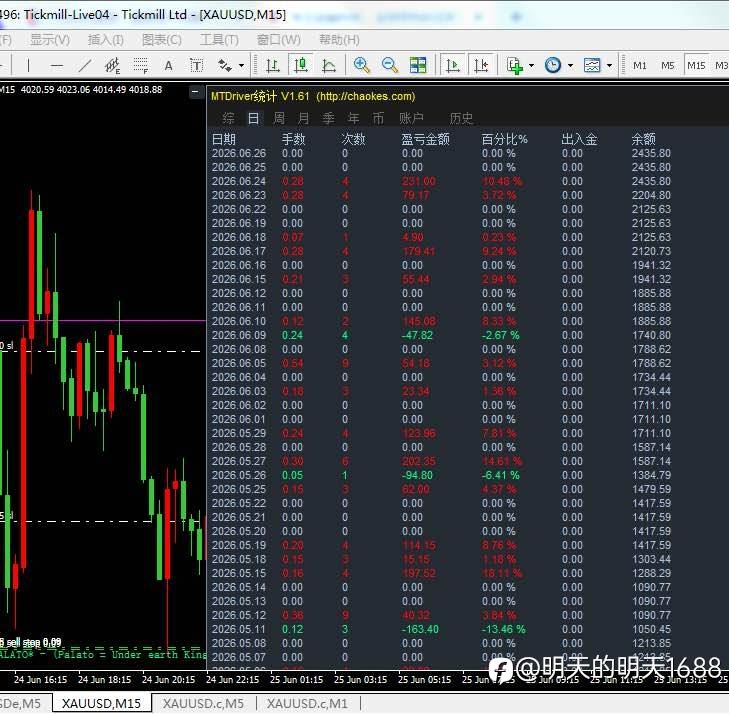
Task: Click loss value -47.82
Action: tap(417, 335)
